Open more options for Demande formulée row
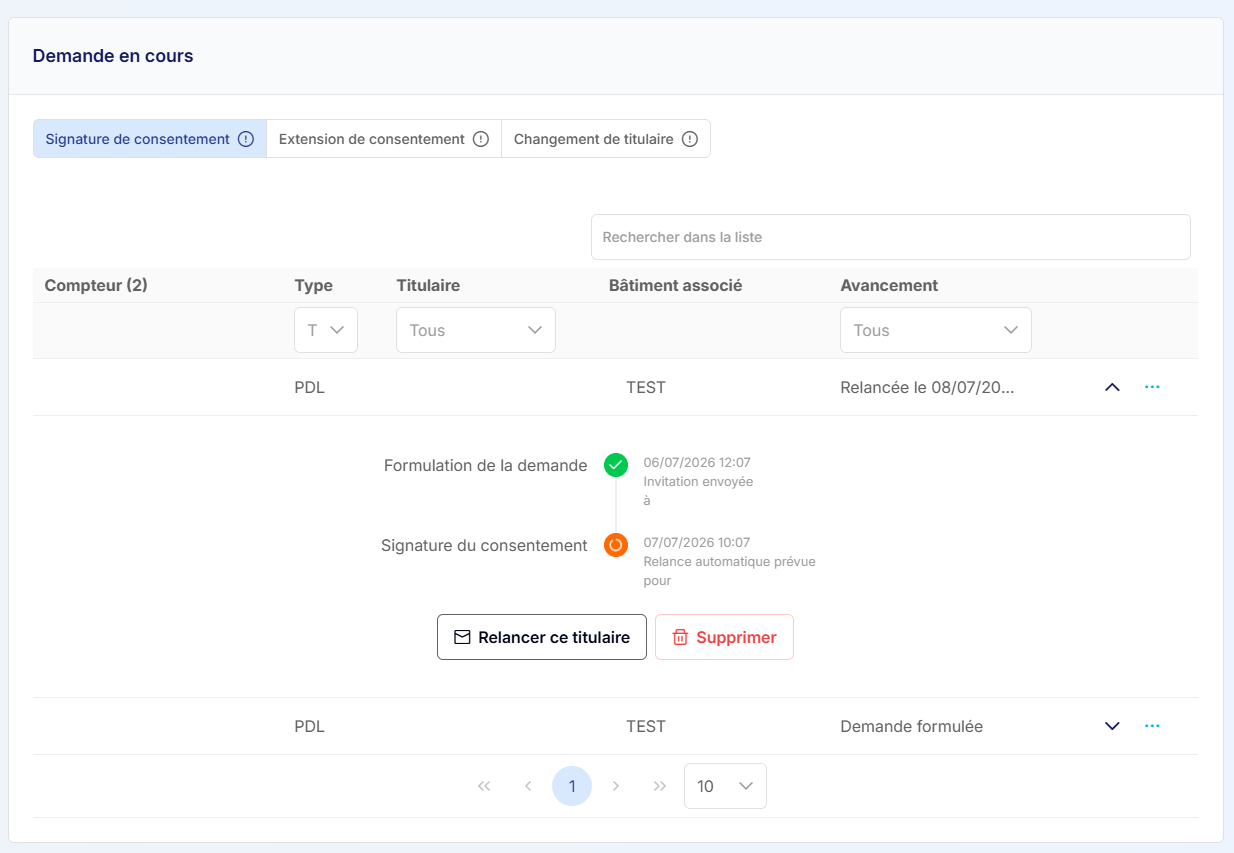 (1152, 726)
